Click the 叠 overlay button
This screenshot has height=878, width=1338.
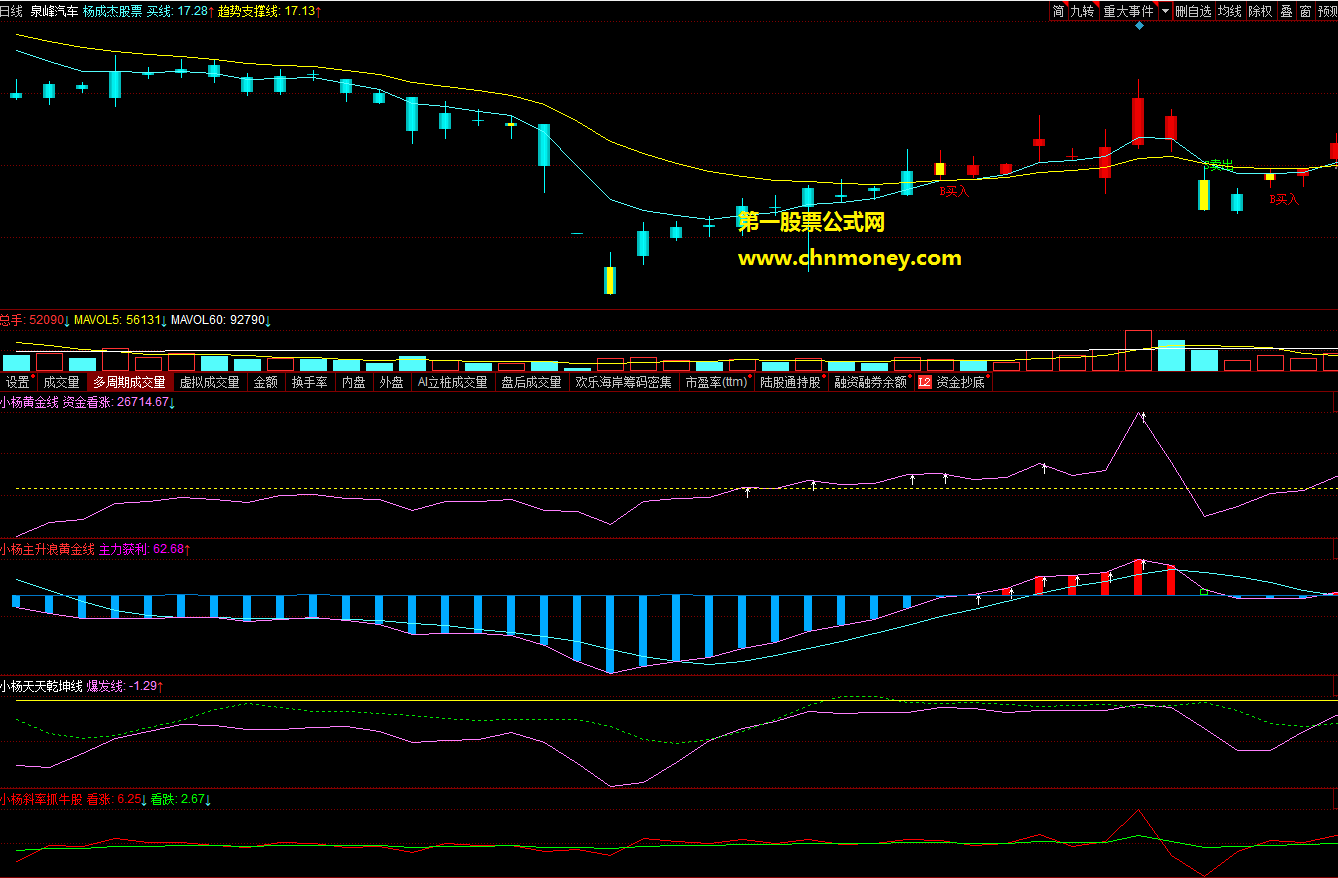coord(1286,11)
